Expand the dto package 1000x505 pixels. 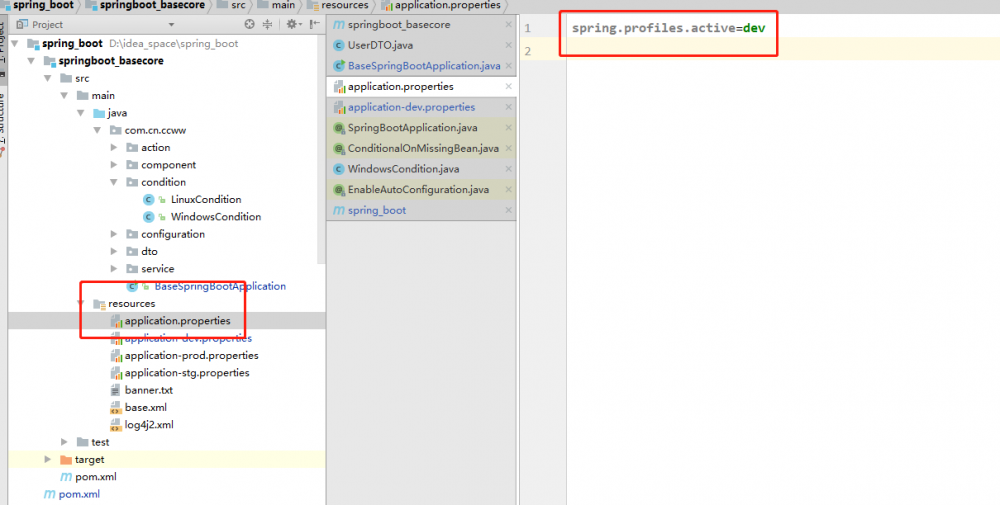(114, 251)
